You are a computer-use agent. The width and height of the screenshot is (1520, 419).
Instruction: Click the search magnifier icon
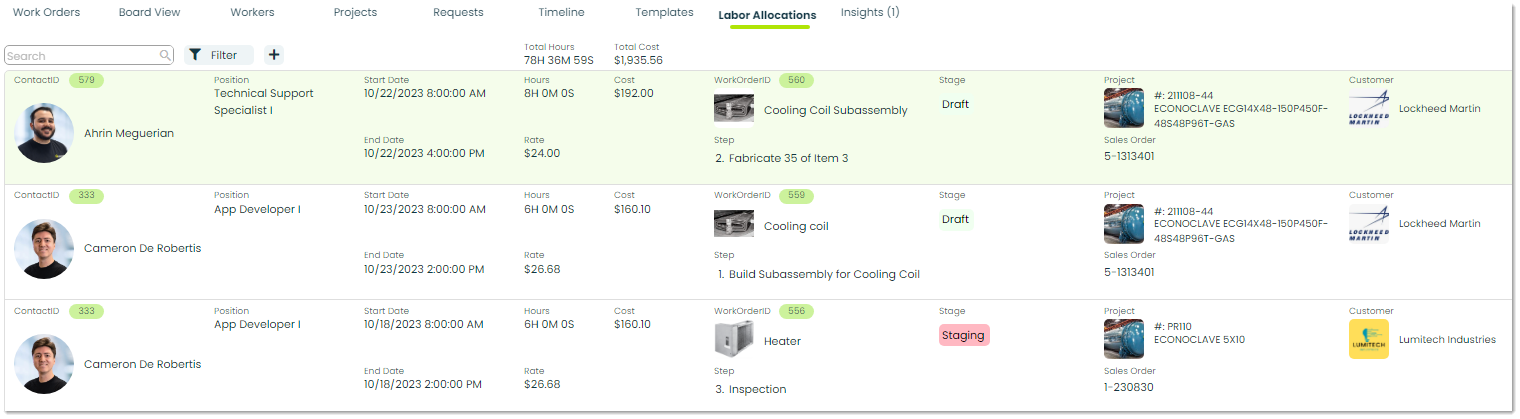click(x=165, y=56)
